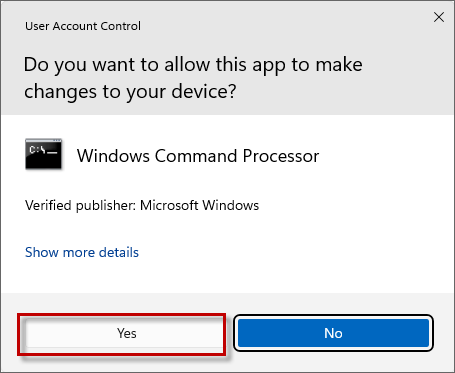455x373 pixels.
Task: Click Yes to allow changes
Action: [x=124, y=333]
